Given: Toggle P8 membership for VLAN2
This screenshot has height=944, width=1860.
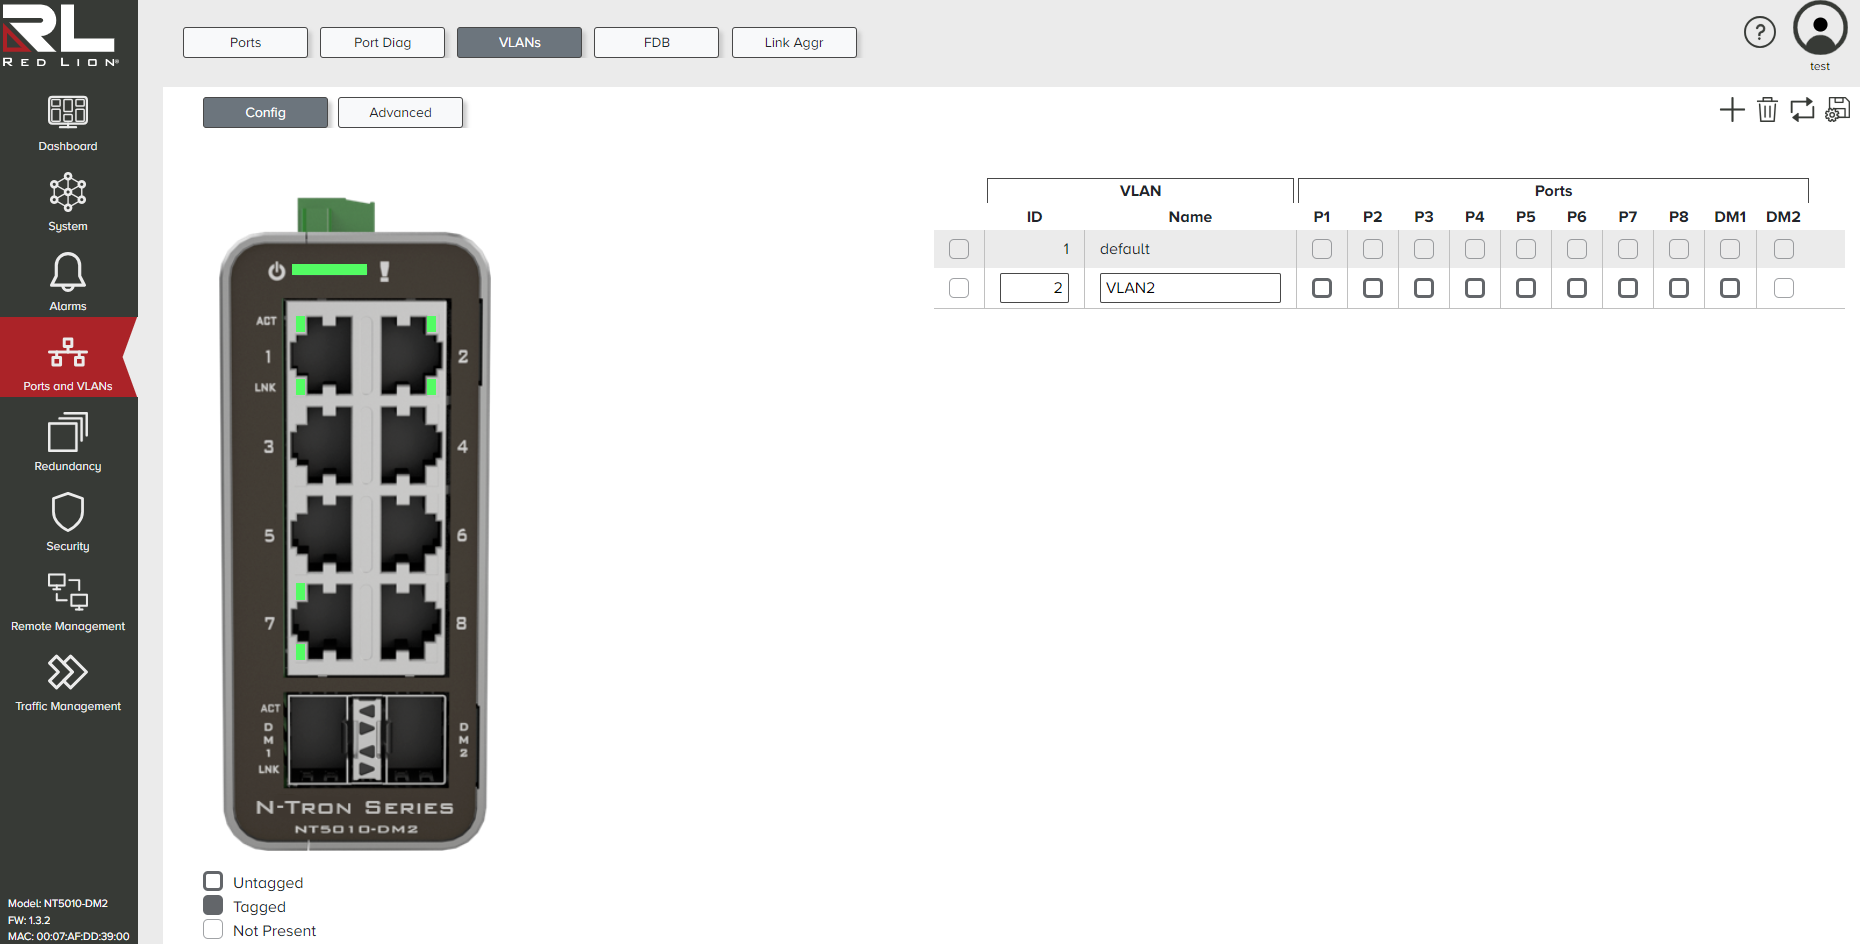Looking at the screenshot, I should coord(1679,288).
